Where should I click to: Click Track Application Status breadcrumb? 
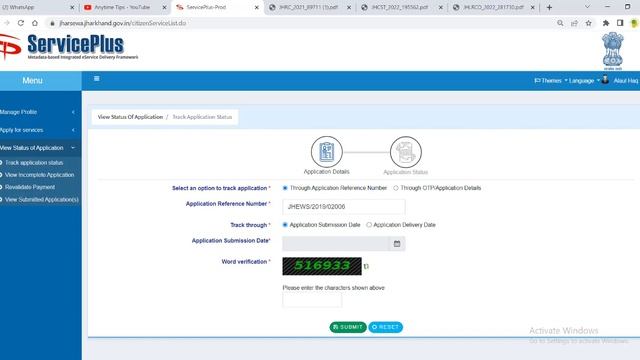[202, 117]
